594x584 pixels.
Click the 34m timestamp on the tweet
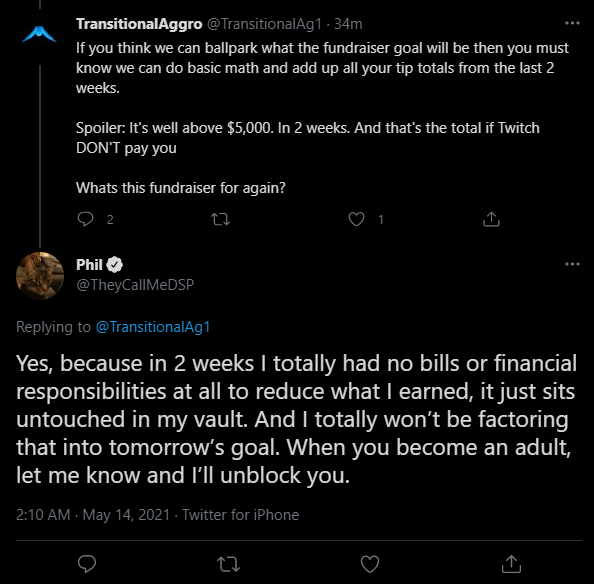348,24
